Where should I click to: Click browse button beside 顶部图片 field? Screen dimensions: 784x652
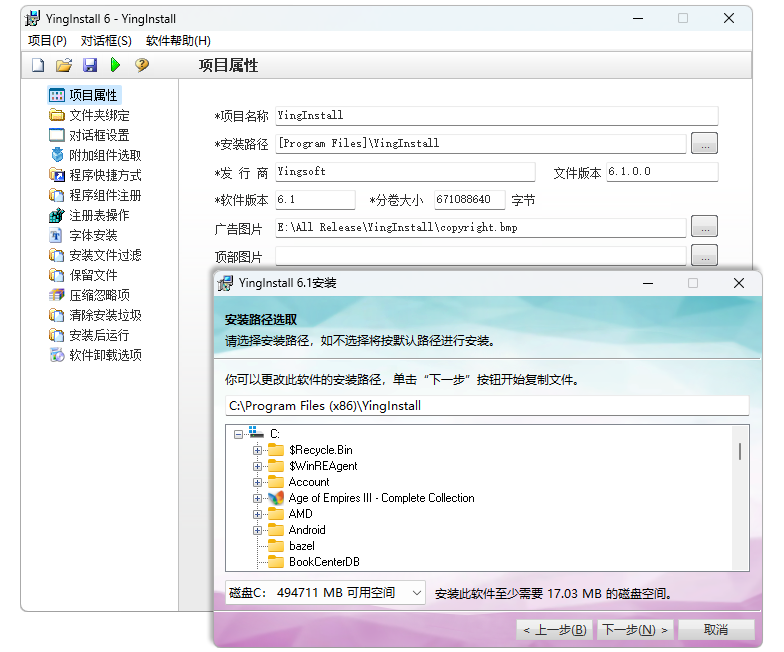(704, 256)
